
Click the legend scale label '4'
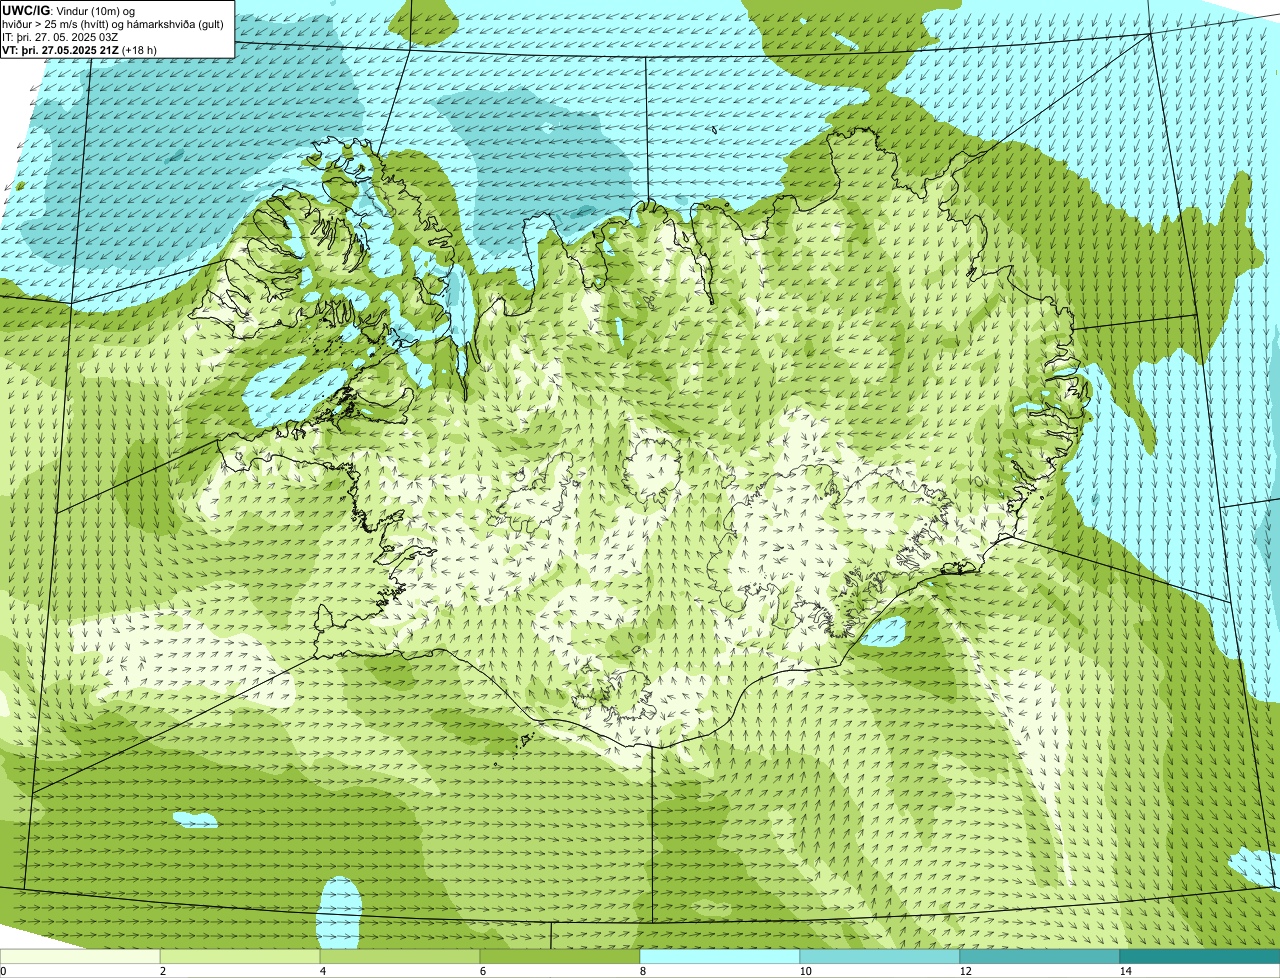(x=322, y=971)
